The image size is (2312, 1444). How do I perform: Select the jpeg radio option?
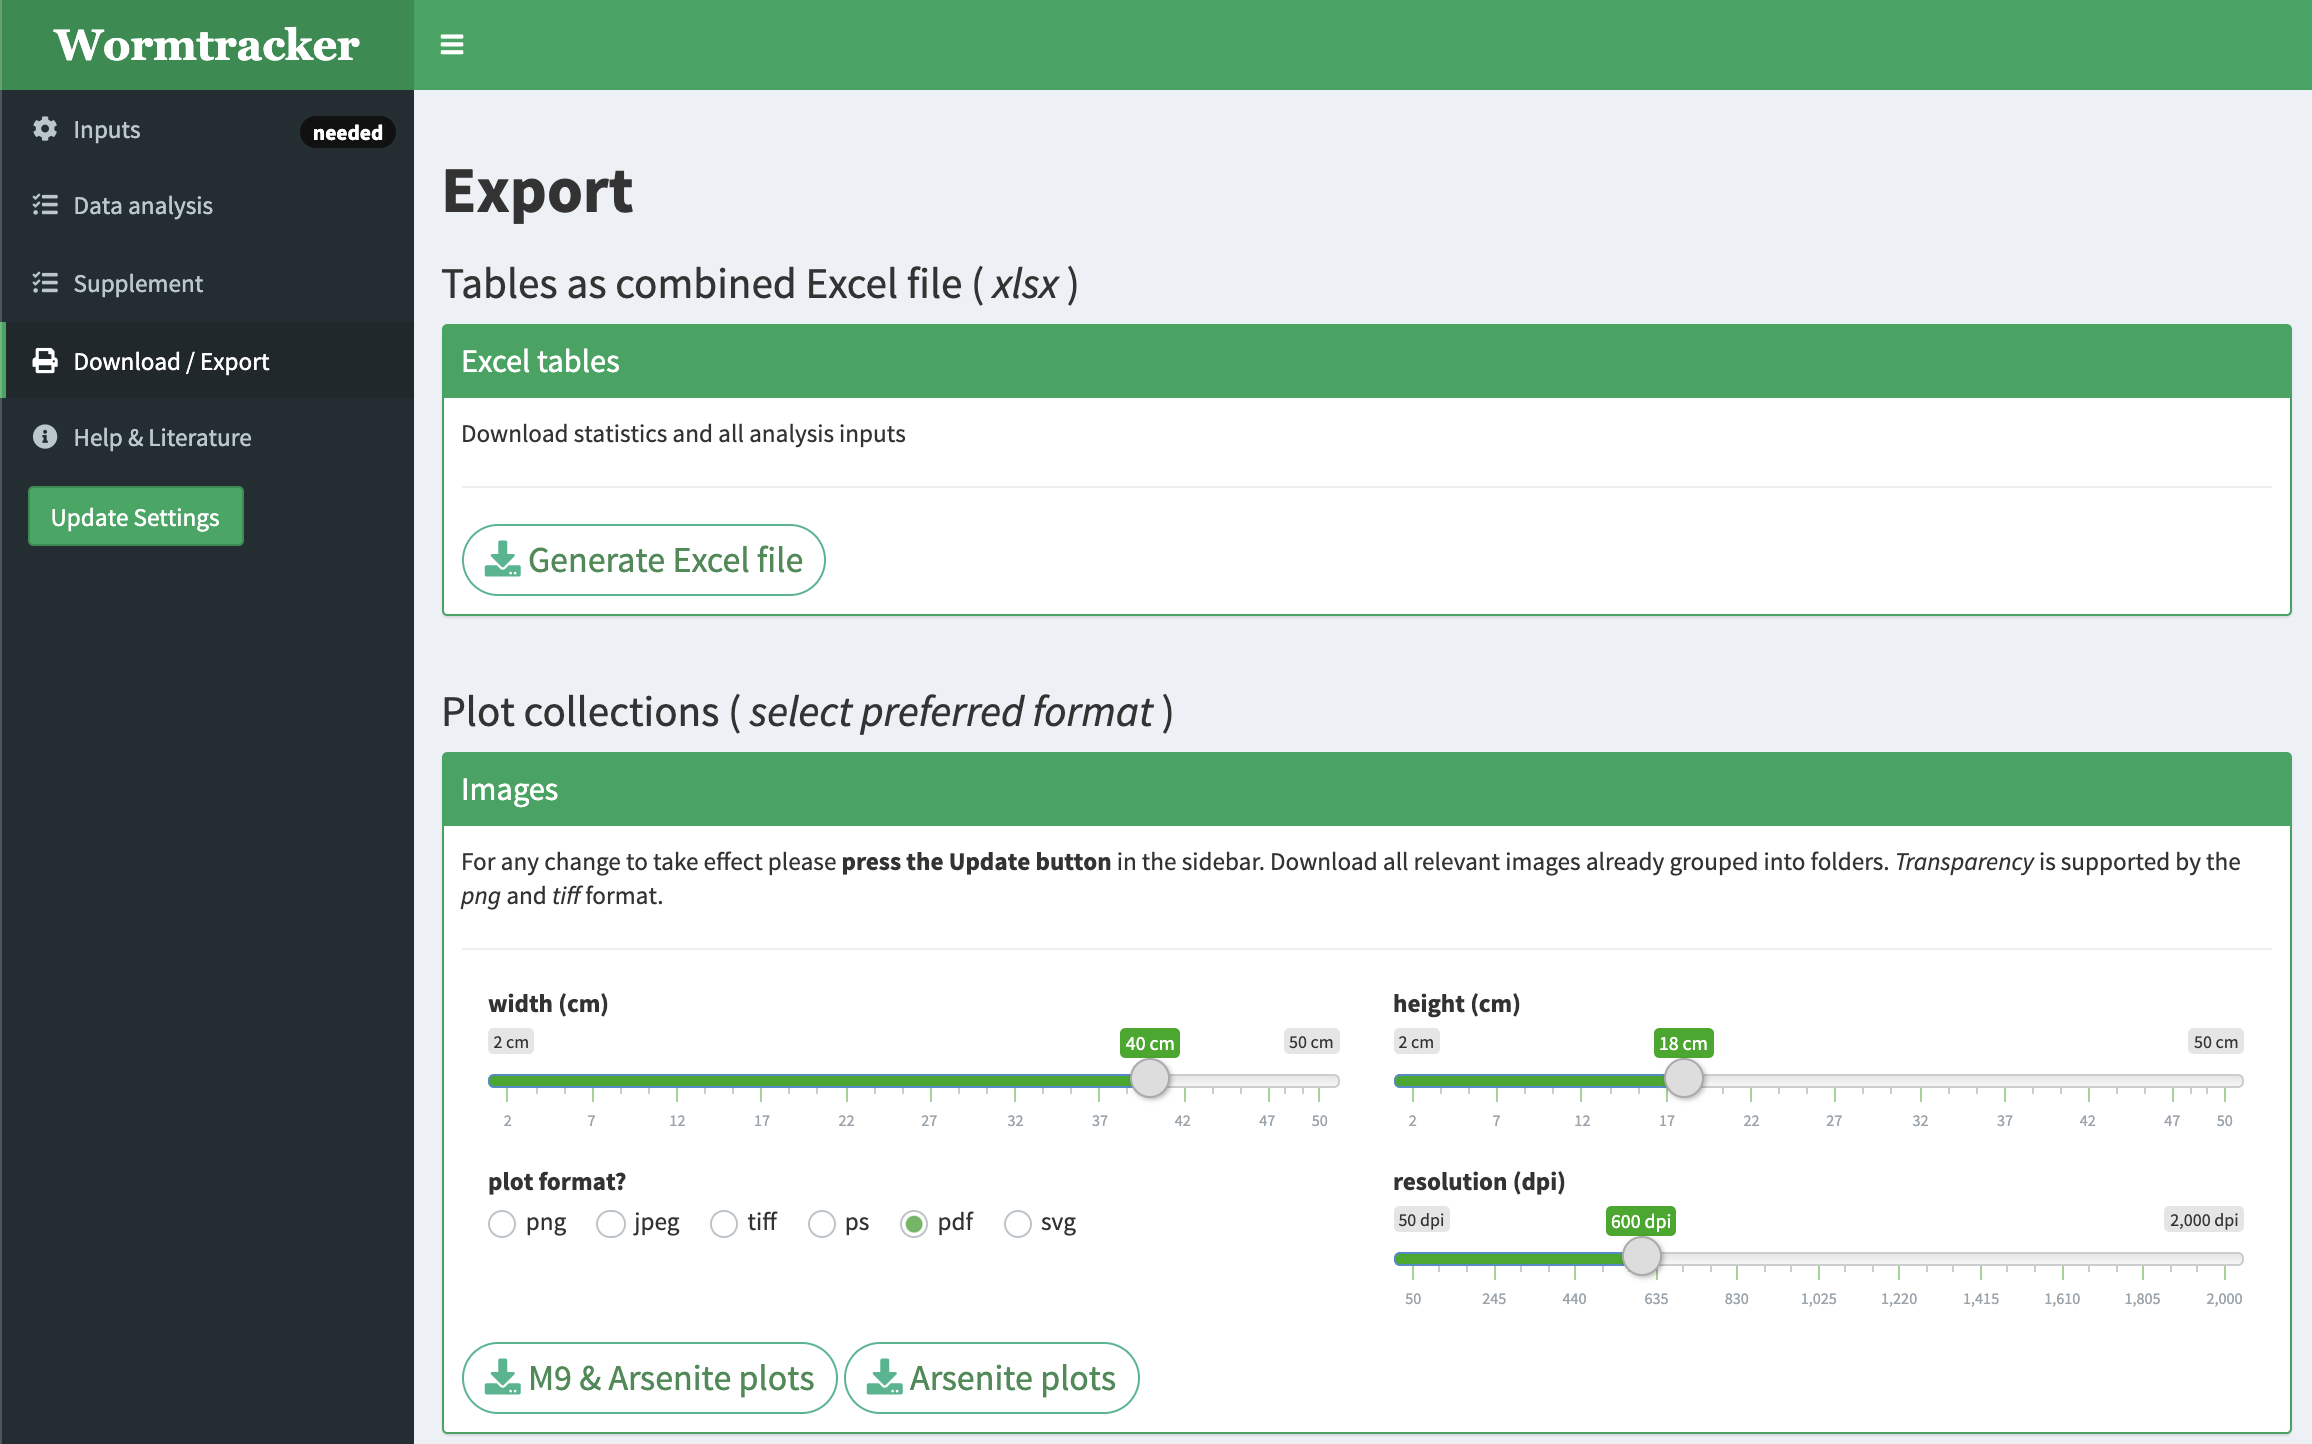(x=610, y=1223)
